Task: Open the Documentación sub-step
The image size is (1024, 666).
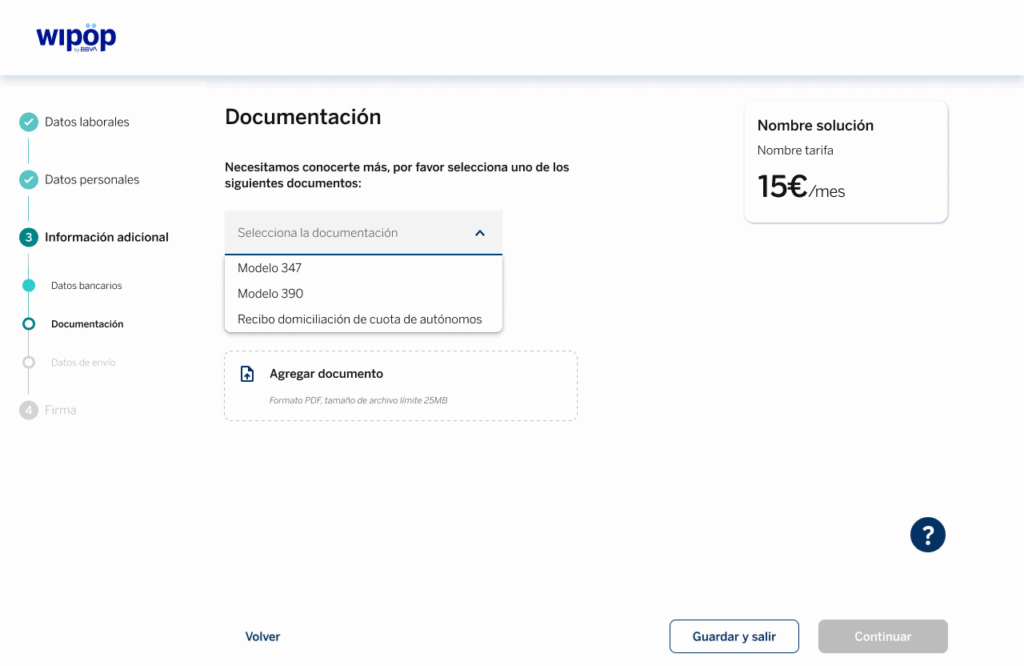Action: [x=87, y=324]
